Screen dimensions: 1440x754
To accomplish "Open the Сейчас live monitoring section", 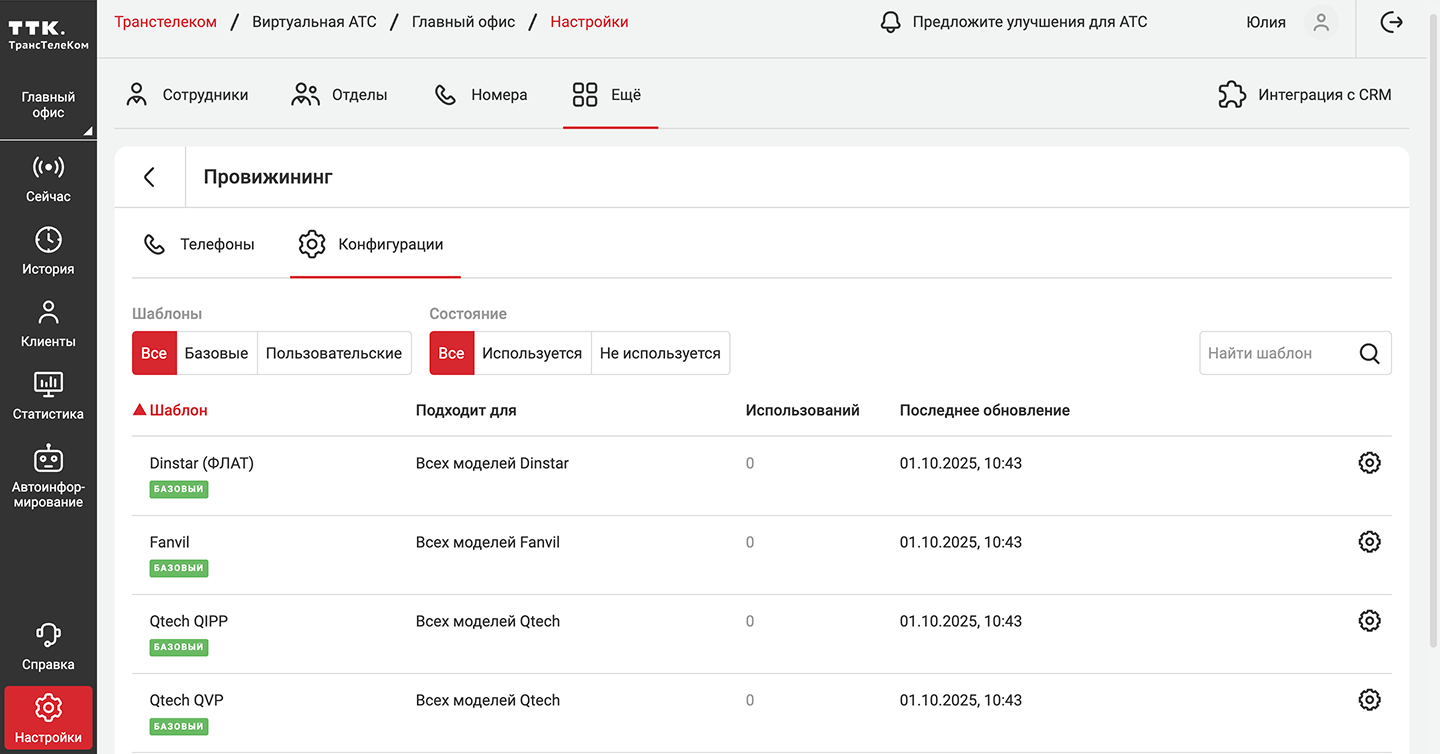I will 48,179.
